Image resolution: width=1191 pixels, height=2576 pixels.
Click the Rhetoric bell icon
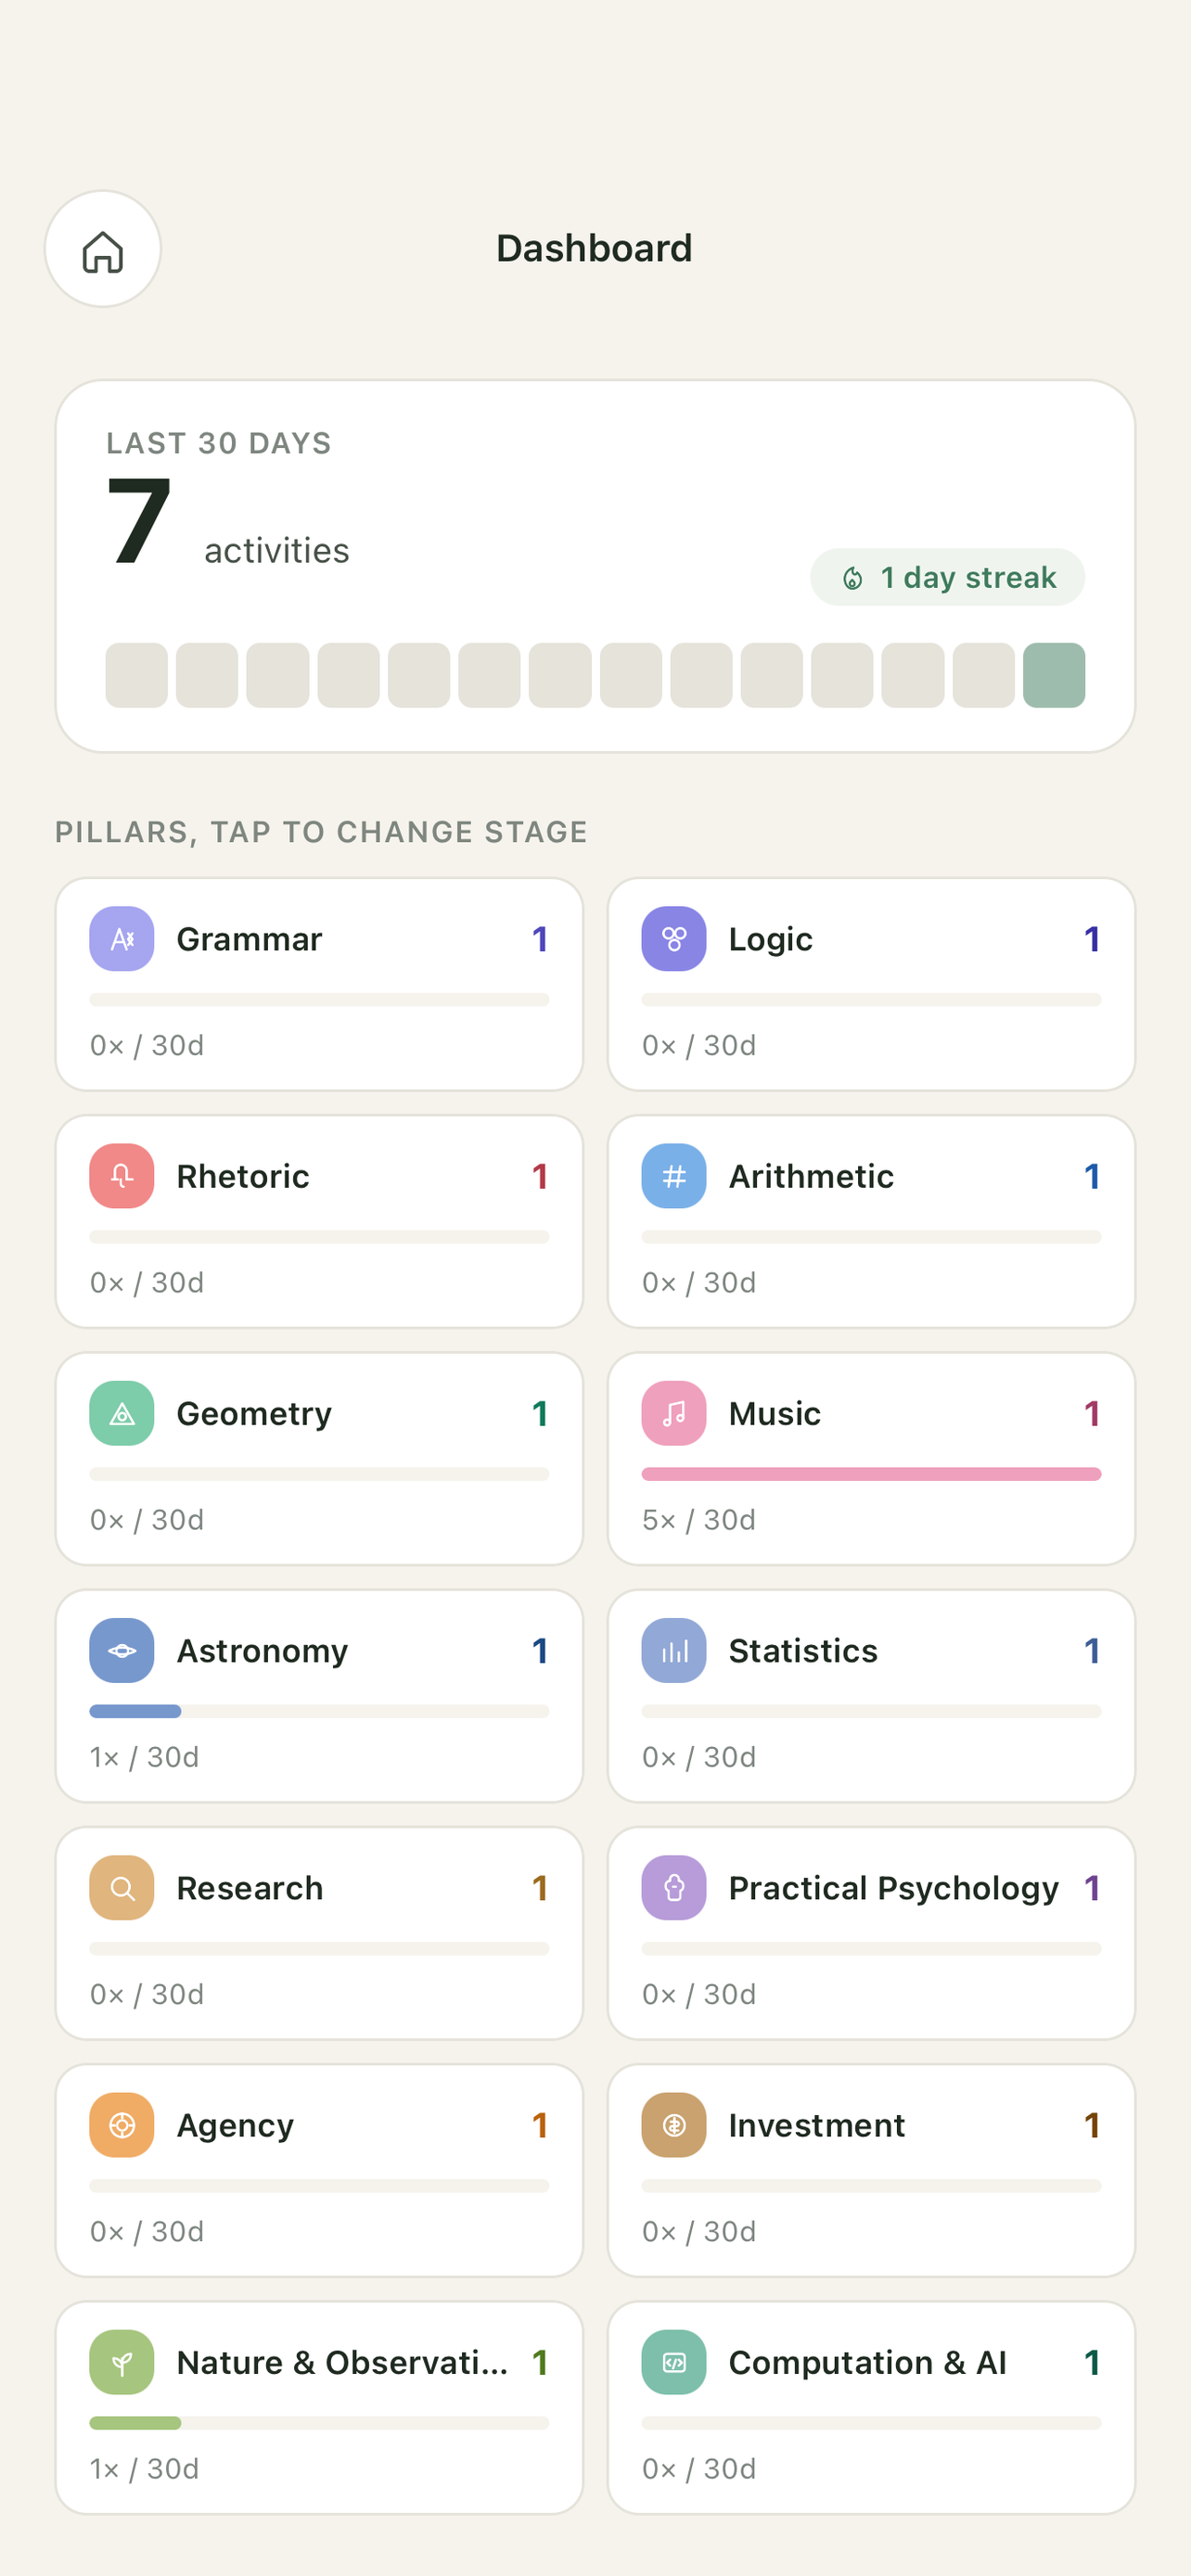coord(122,1176)
